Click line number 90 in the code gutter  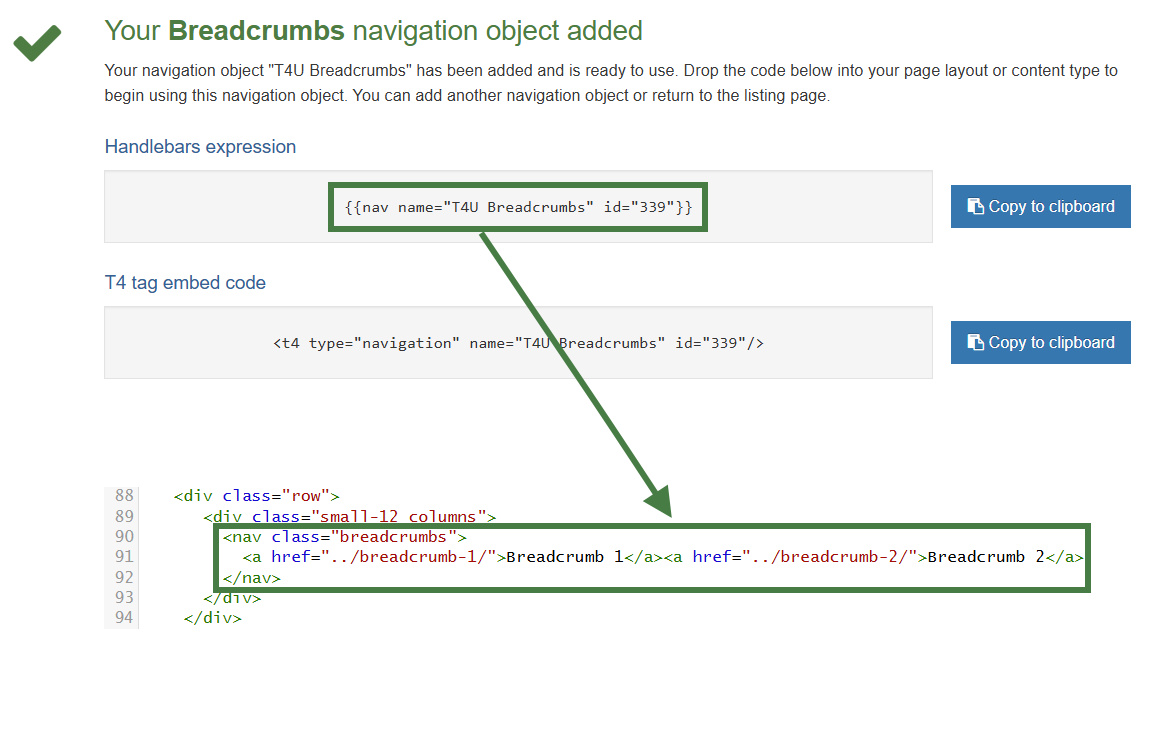coord(122,536)
